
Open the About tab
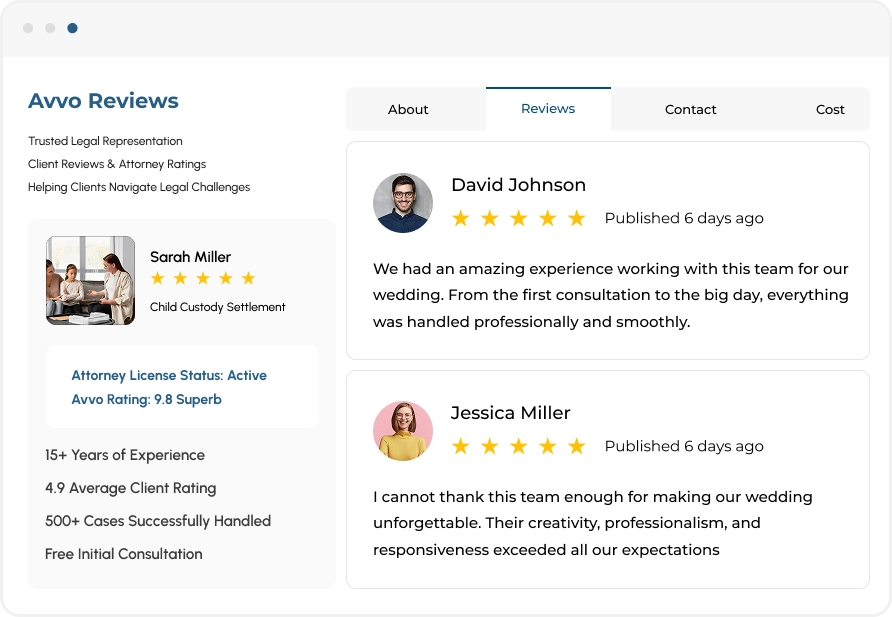click(408, 109)
